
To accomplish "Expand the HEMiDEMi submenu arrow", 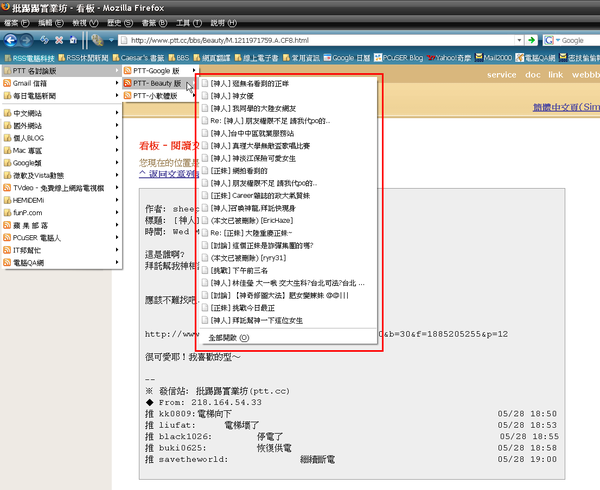I will 116,200.
